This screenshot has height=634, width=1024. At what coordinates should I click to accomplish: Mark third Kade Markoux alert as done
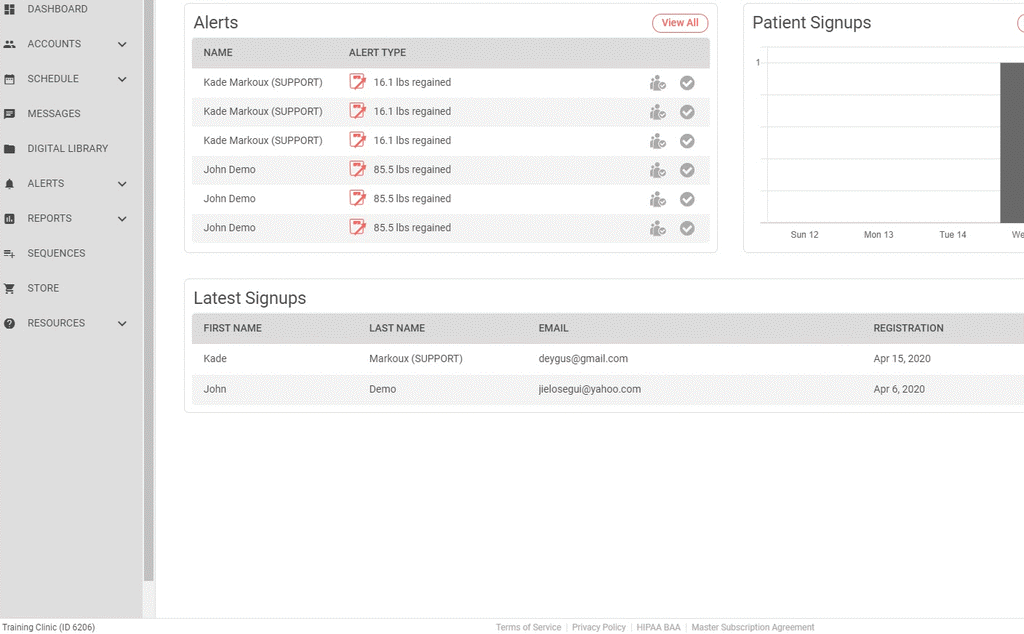click(x=687, y=141)
